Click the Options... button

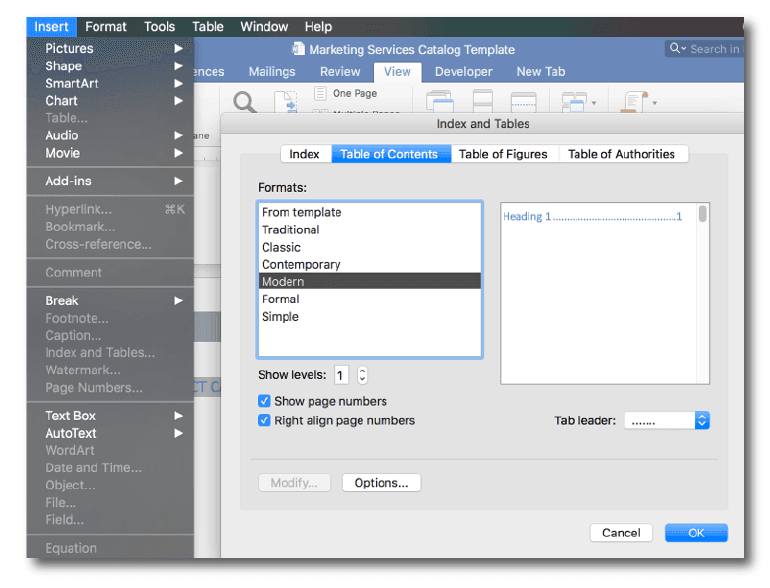pyautogui.click(x=382, y=483)
